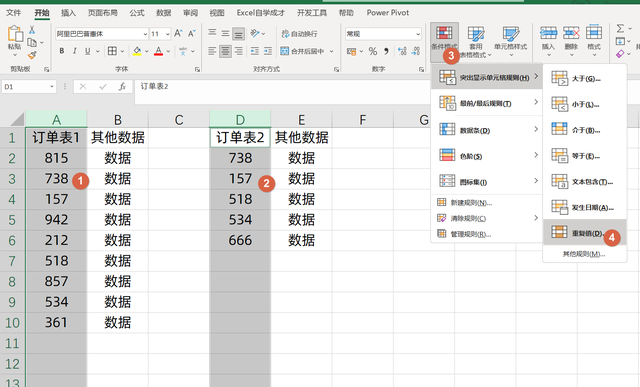
Task: Click the middle align icon
Action: (225, 33)
